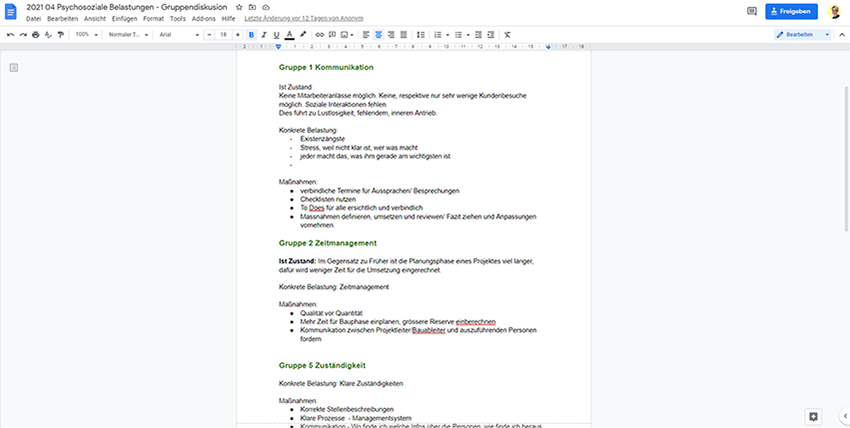This screenshot has height=428, width=850.
Task: Click heading Gruppe 2 Zeitmanagement
Action: (327, 243)
